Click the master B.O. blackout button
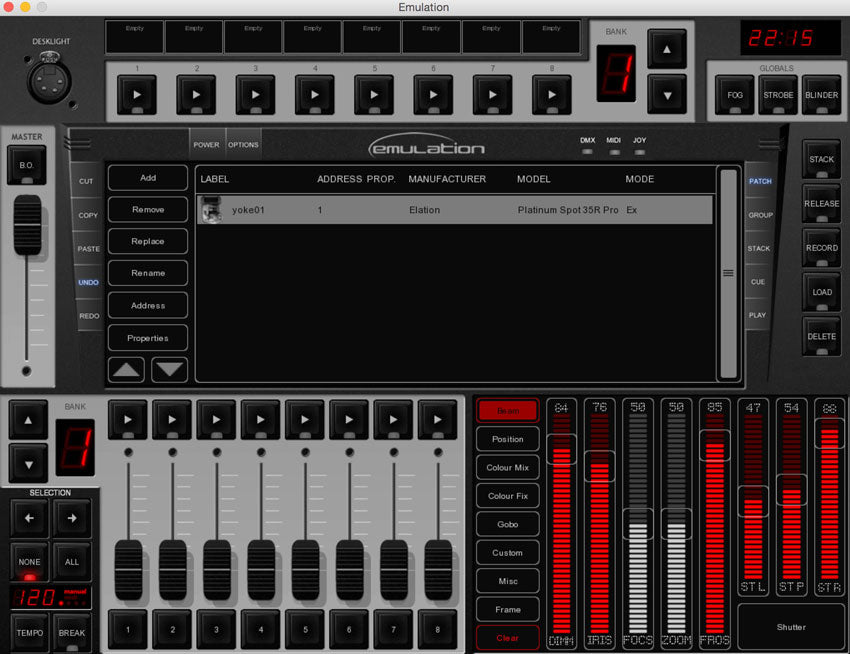The width and height of the screenshot is (850, 654). 27,166
